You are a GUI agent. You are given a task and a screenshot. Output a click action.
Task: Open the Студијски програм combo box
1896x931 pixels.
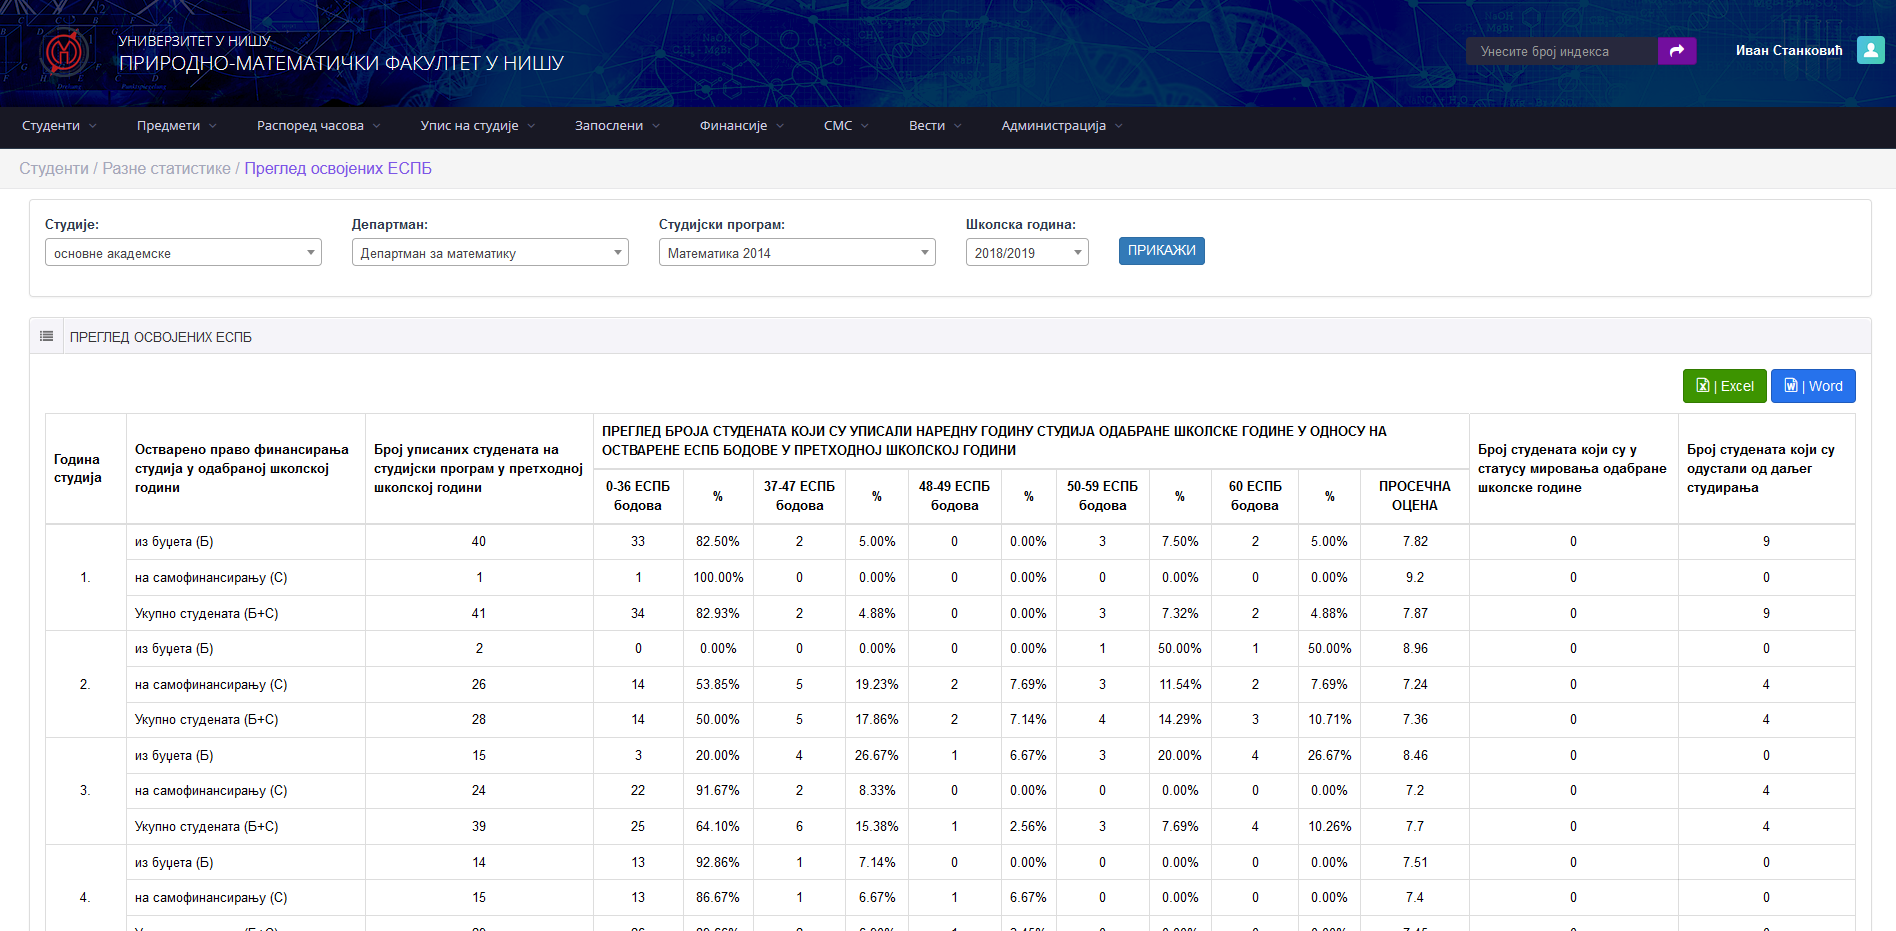[x=797, y=253]
